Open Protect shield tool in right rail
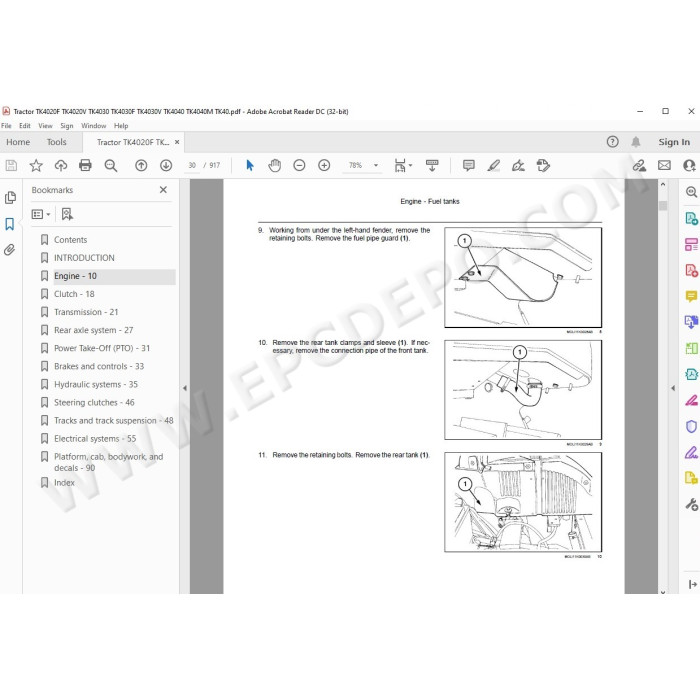The height and width of the screenshot is (700, 700). click(x=691, y=426)
